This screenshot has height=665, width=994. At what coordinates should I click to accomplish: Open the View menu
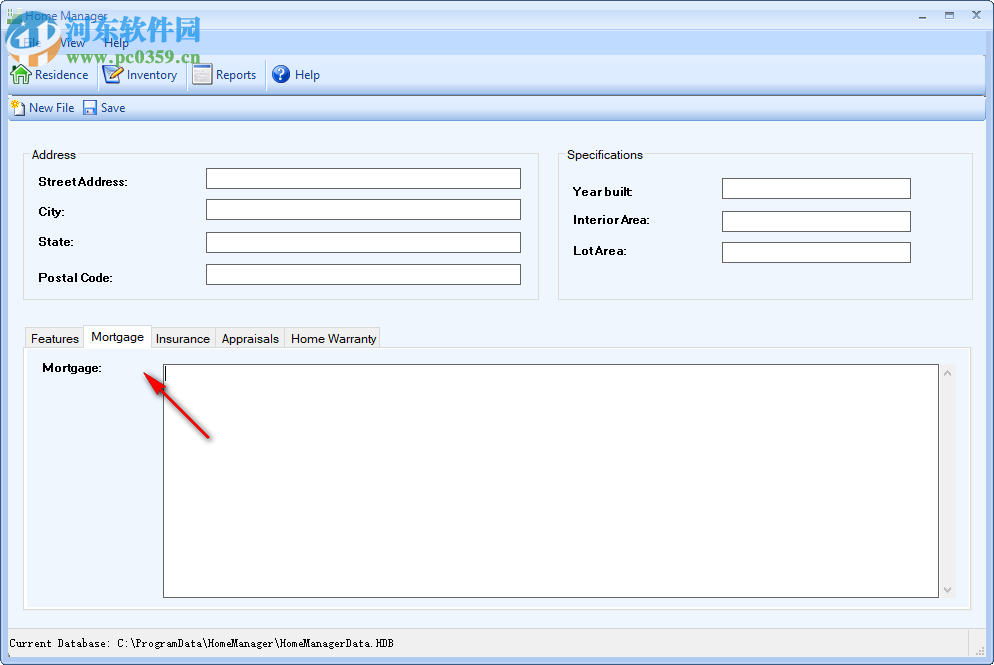[71, 42]
